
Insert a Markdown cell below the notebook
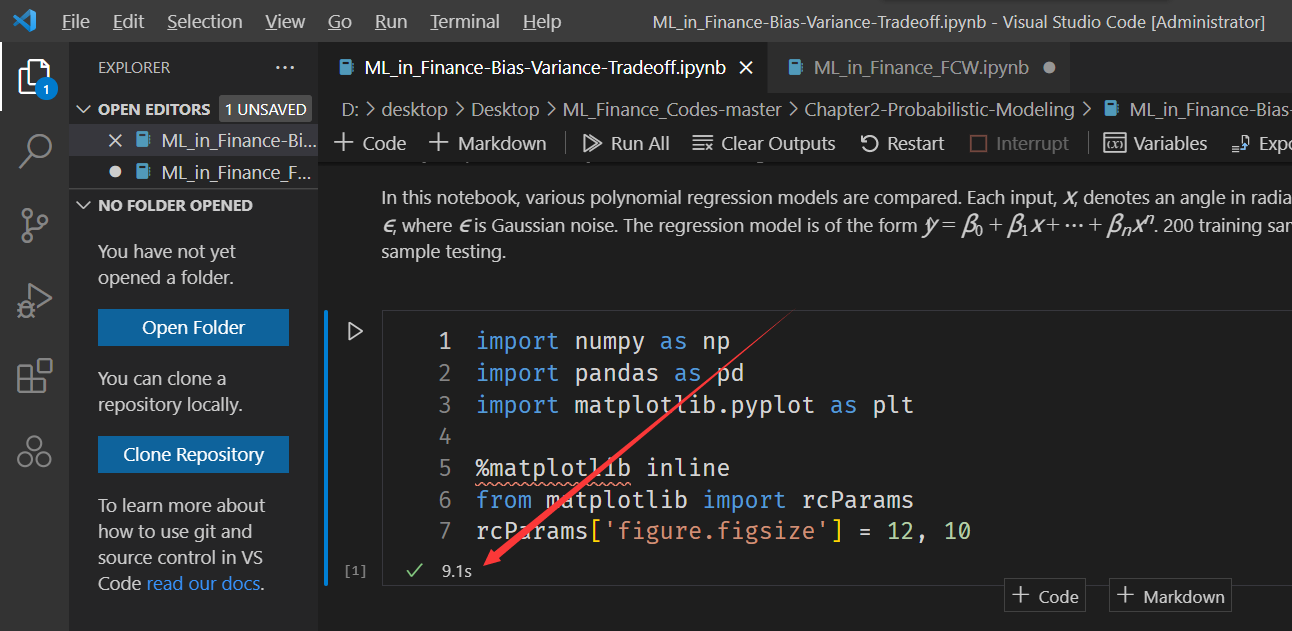click(x=1170, y=595)
